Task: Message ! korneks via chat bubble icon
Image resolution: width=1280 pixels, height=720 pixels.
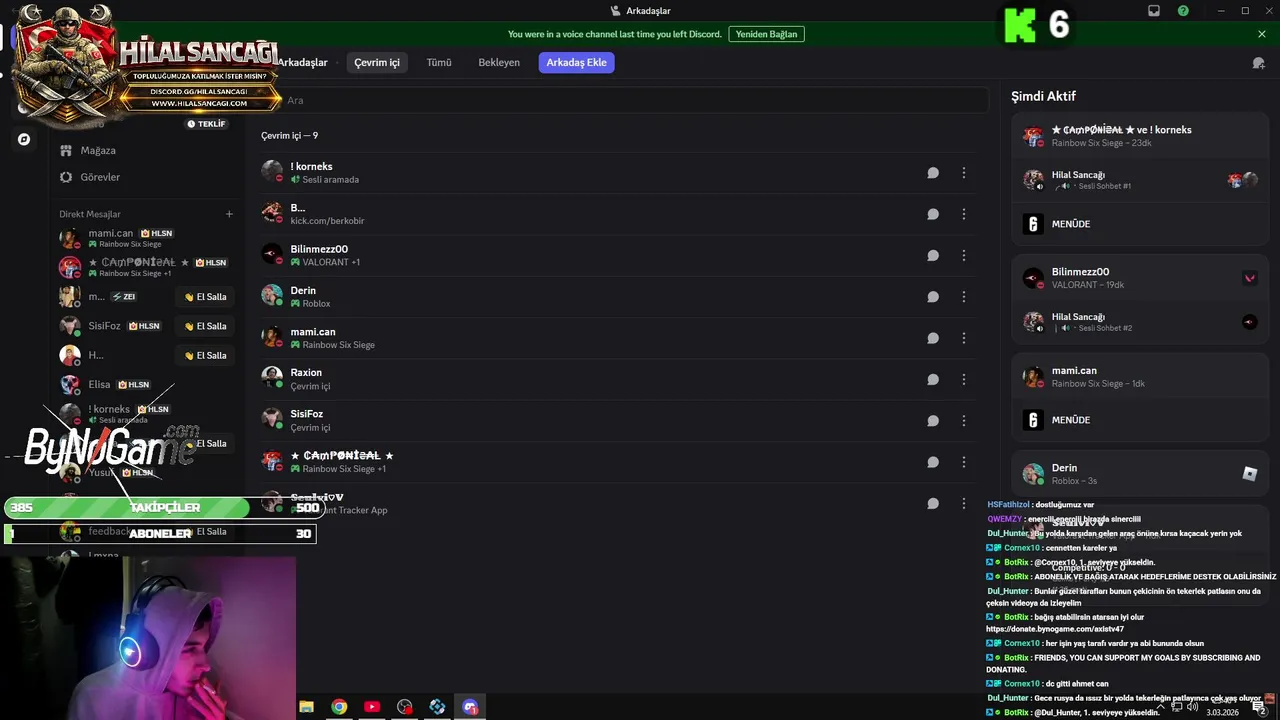Action: [x=933, y=173]
